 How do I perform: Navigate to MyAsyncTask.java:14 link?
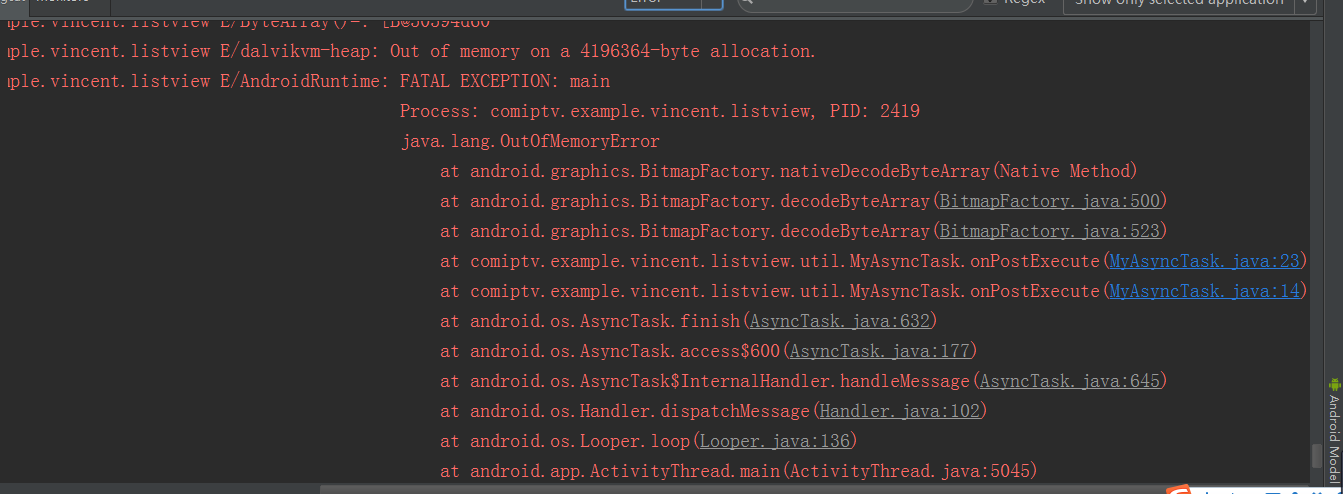tap(1204, 291)
